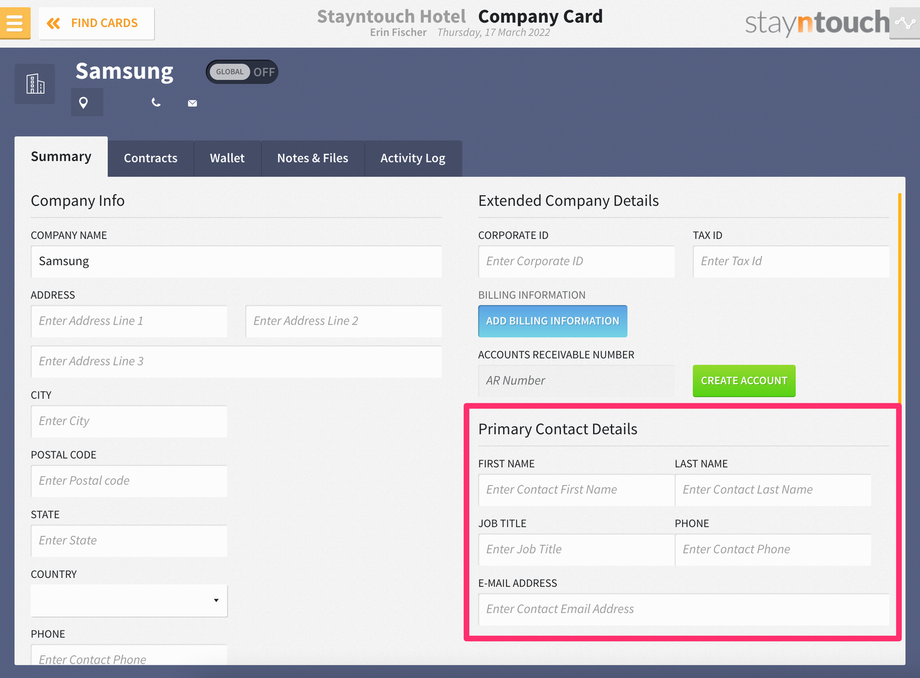Click the Stayntouch Hotel title text
The height and width of the screenshot is (678, 920).
pos(391,16)
